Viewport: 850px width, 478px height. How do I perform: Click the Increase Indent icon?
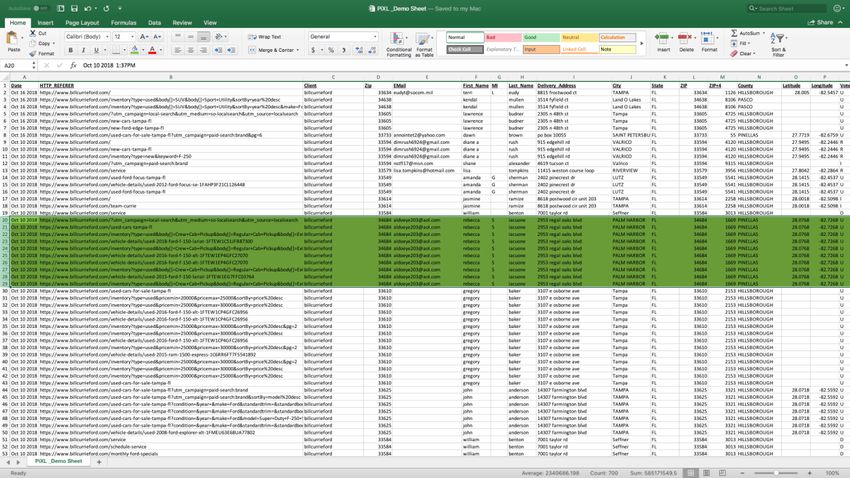pyautogui.click(x=231, y=50)
